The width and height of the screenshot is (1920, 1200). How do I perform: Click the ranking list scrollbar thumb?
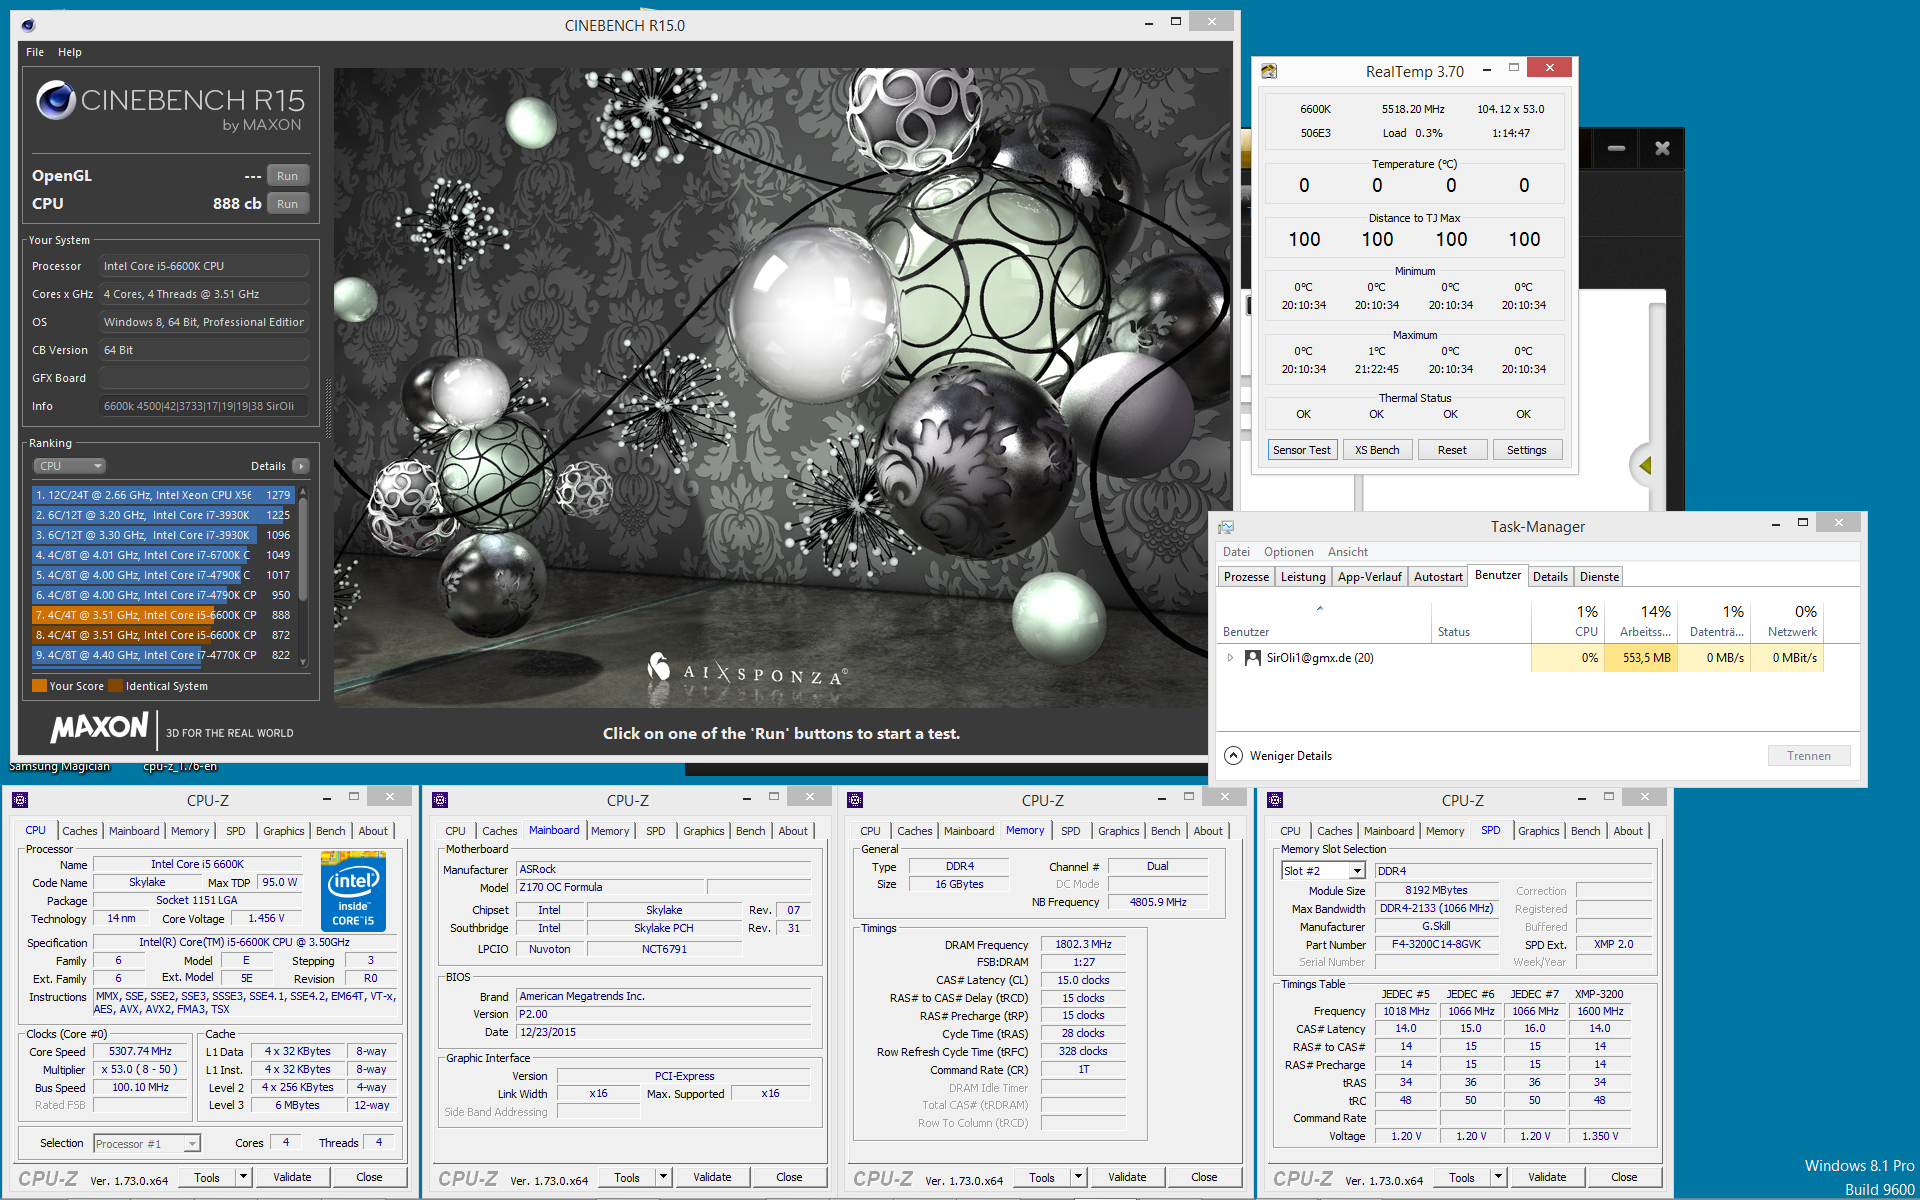tap(303, 548)
